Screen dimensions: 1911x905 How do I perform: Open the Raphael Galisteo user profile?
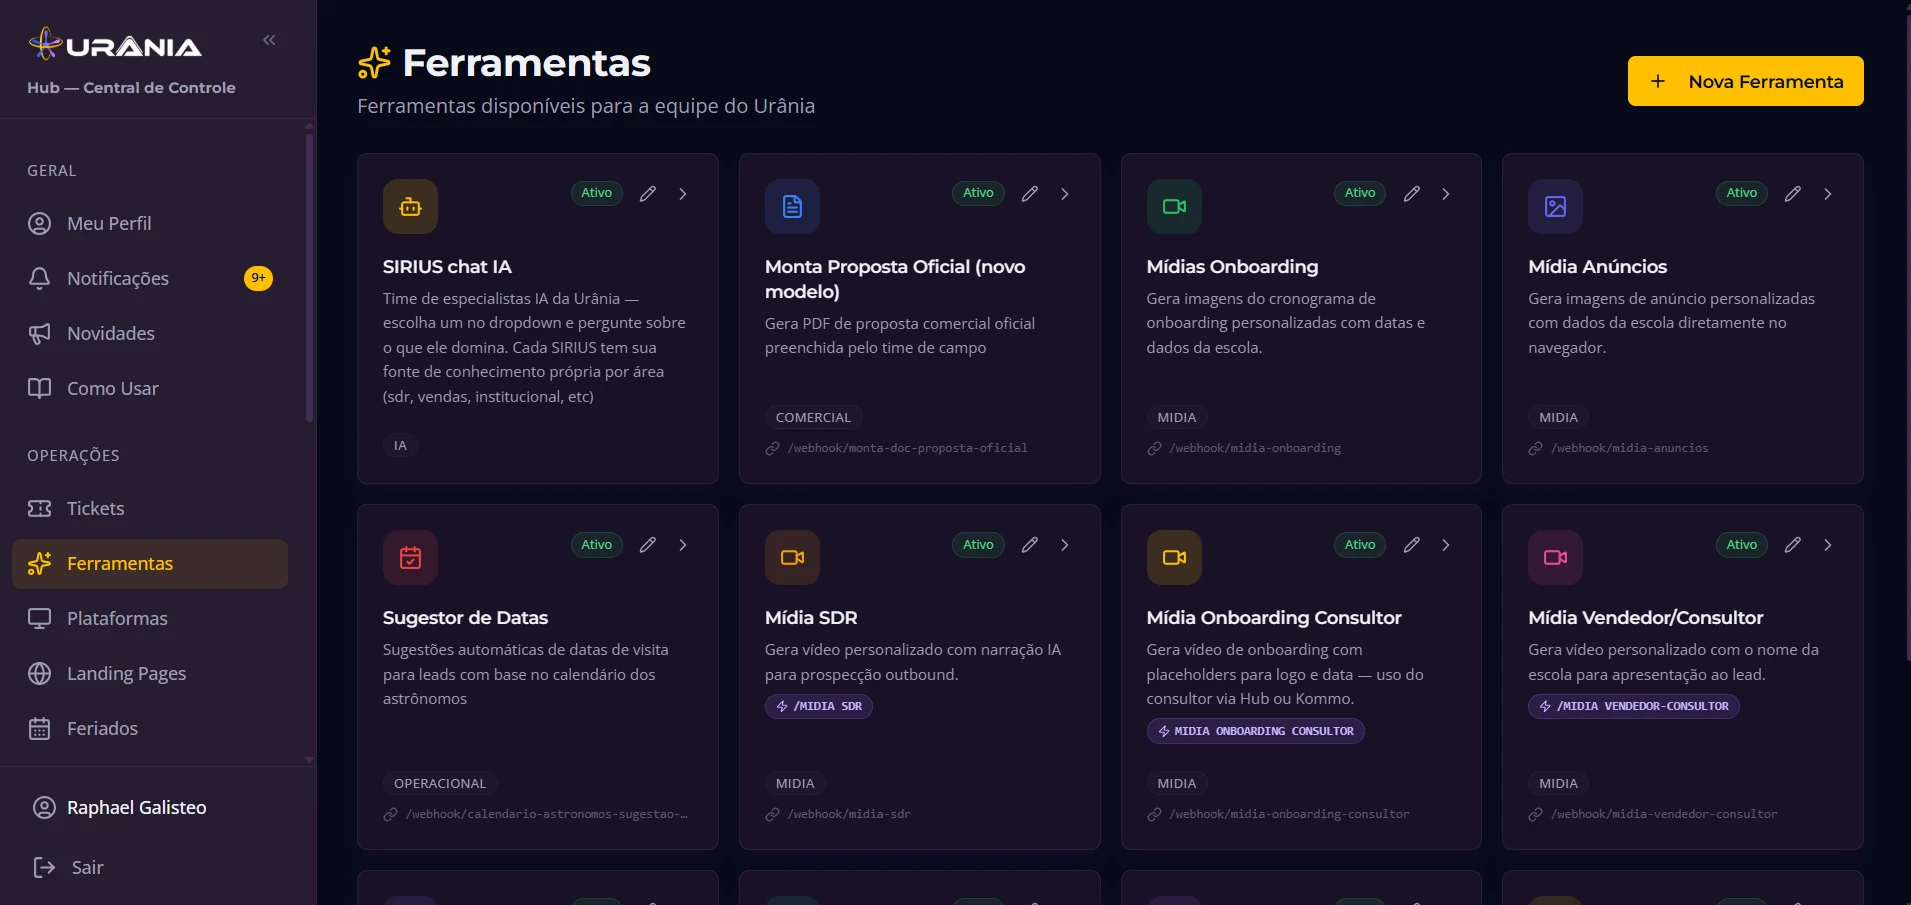point(120,807)
